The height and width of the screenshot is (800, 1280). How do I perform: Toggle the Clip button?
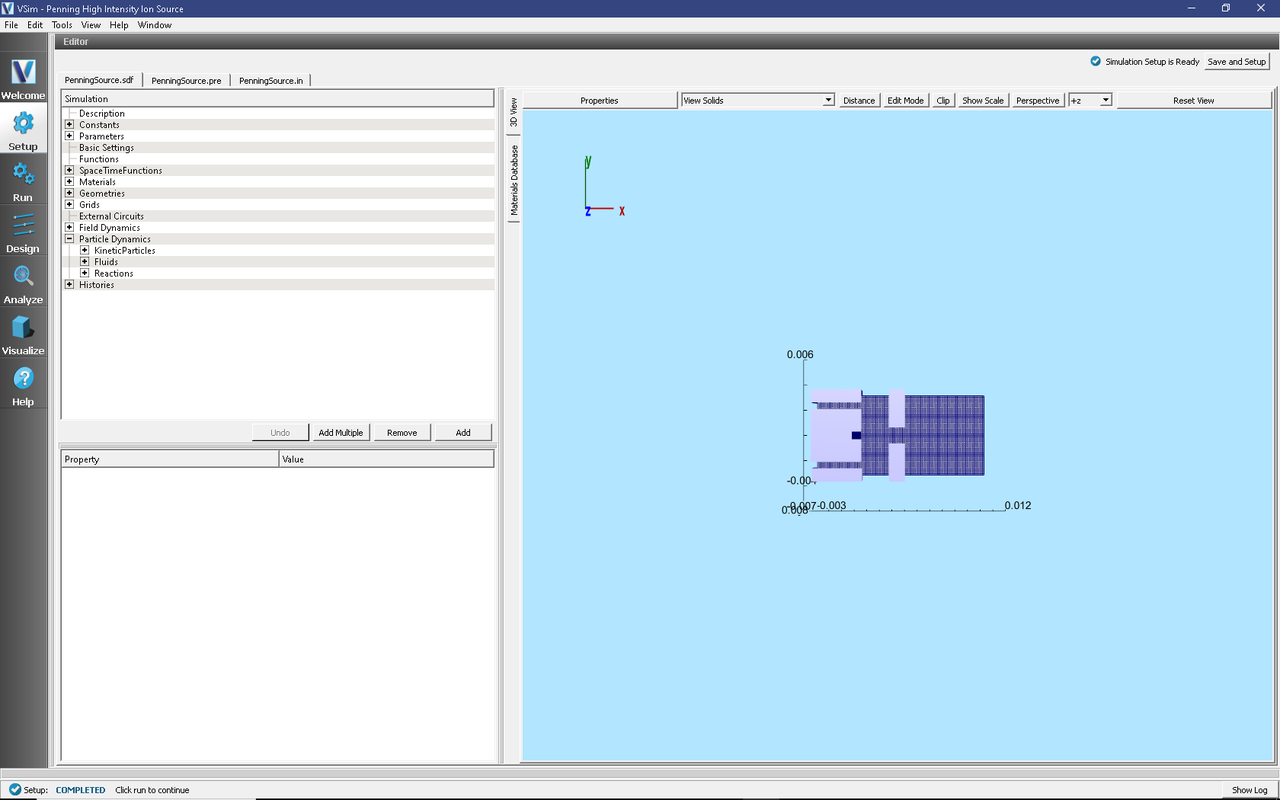pyautogui.click(x=943, y=100)
